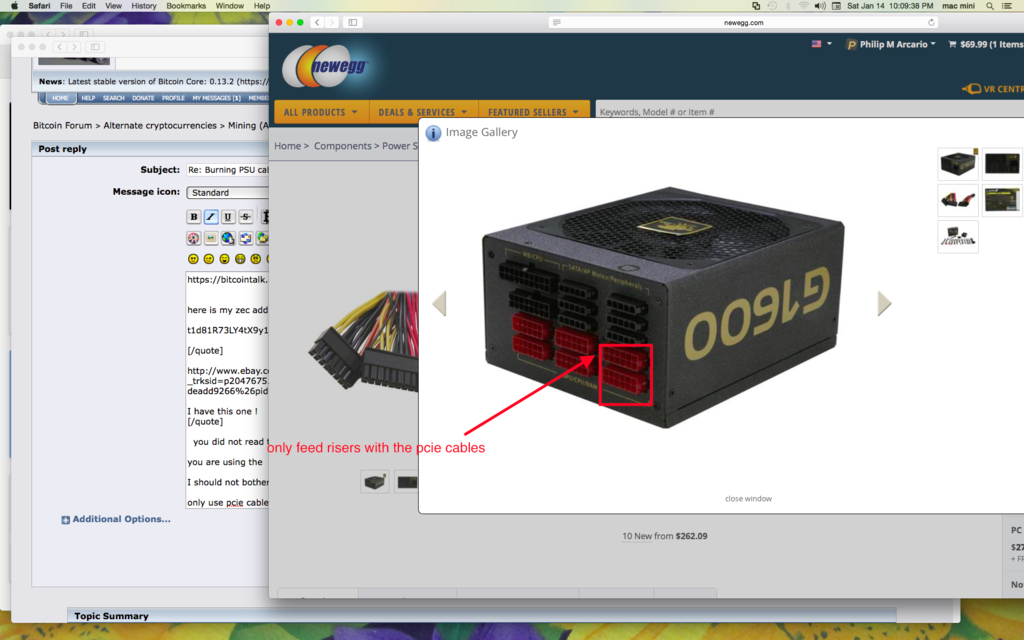Reload the newegg.com page
The height and width of the screenshot is (640, 1024).
[x=931, y=22]
